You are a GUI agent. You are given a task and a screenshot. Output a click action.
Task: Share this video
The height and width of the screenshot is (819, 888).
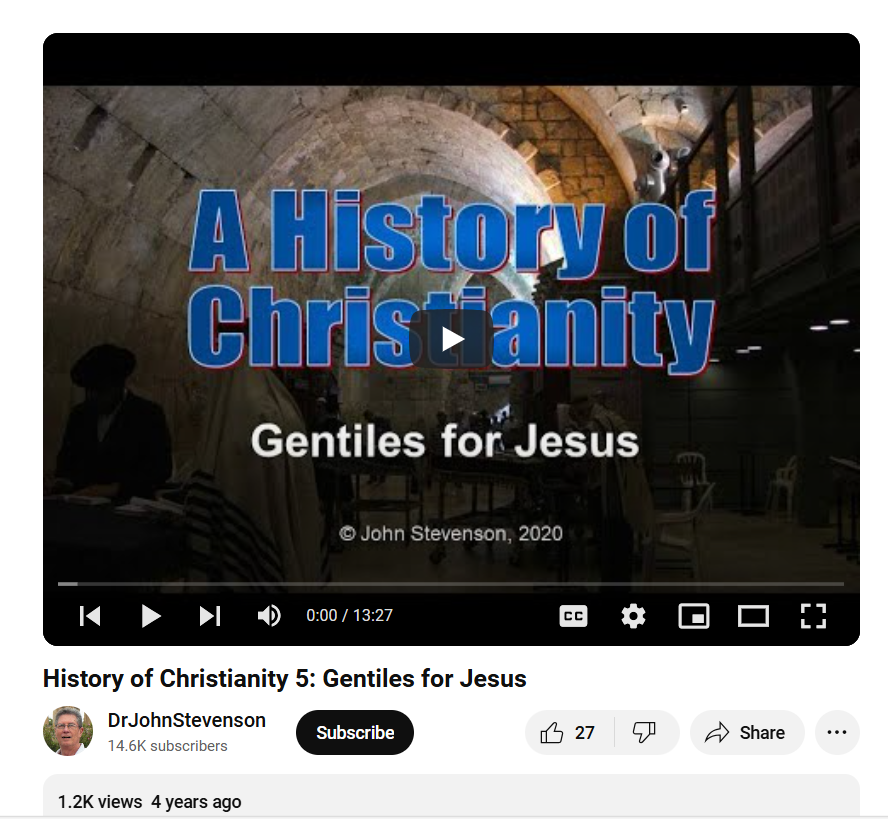pos(746,733)
